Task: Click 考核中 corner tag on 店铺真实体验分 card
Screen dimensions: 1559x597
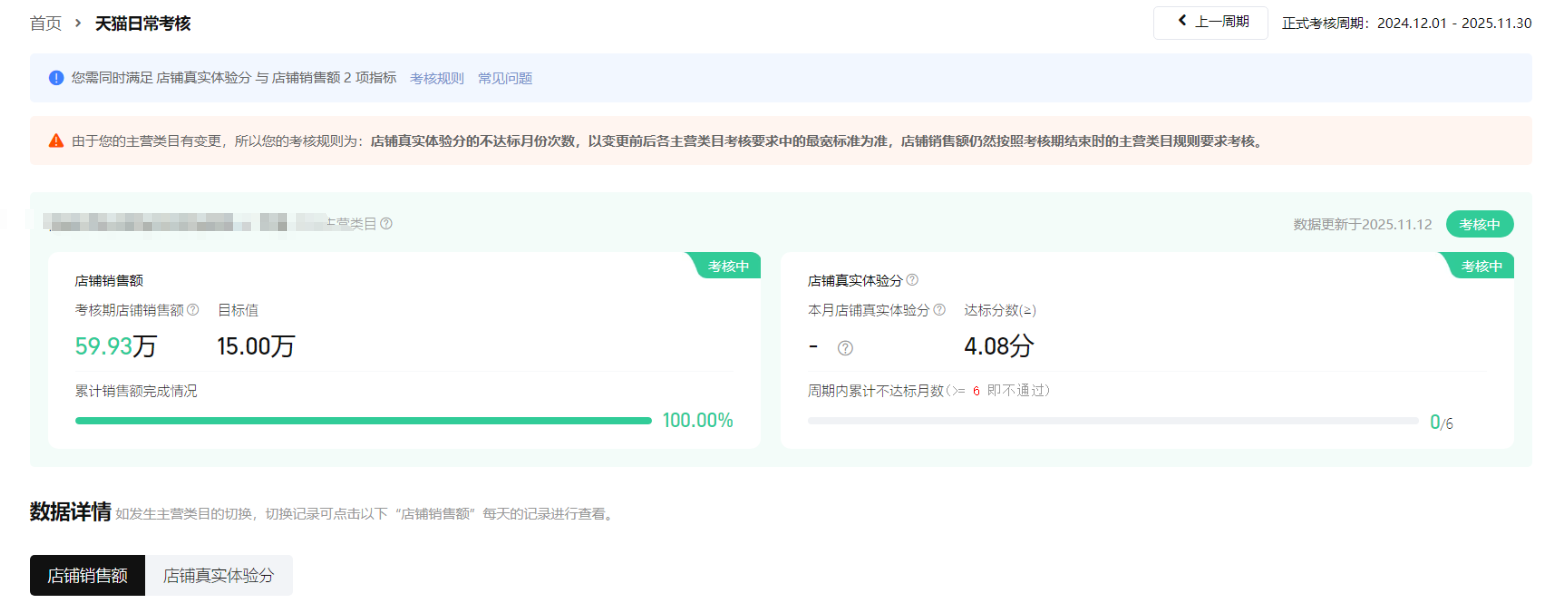Action: [x=1481, y=266]
